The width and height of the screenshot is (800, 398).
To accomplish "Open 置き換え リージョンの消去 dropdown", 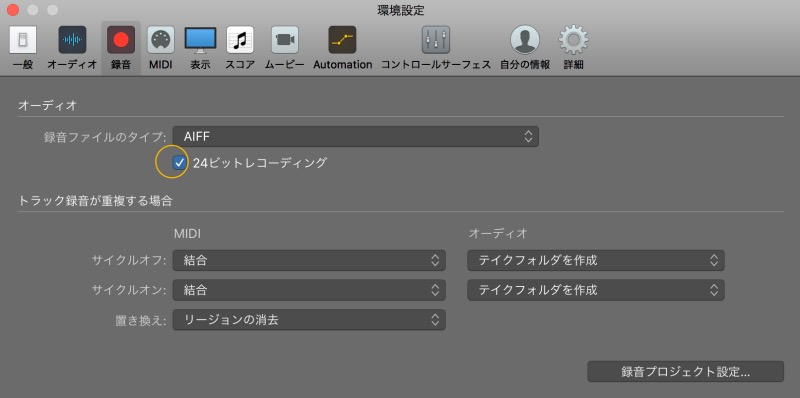I will click(309, 320).
